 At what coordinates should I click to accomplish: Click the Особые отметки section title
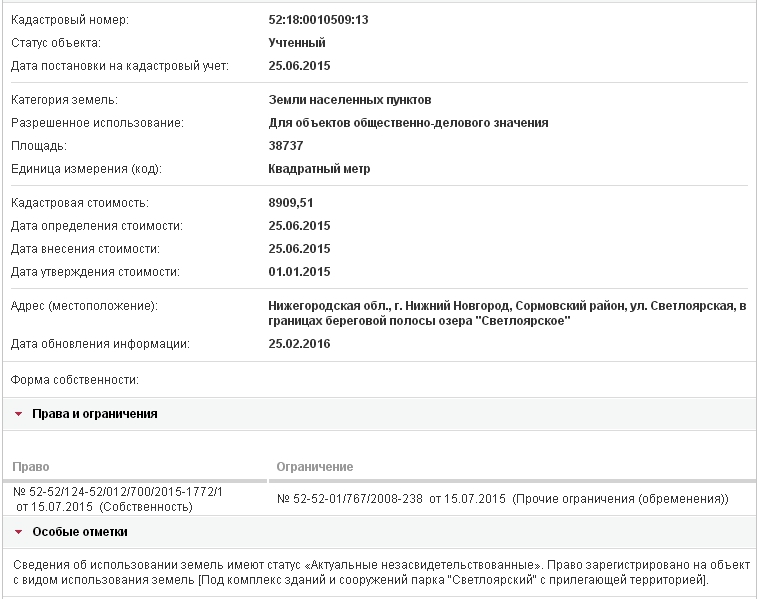[80, 532]
